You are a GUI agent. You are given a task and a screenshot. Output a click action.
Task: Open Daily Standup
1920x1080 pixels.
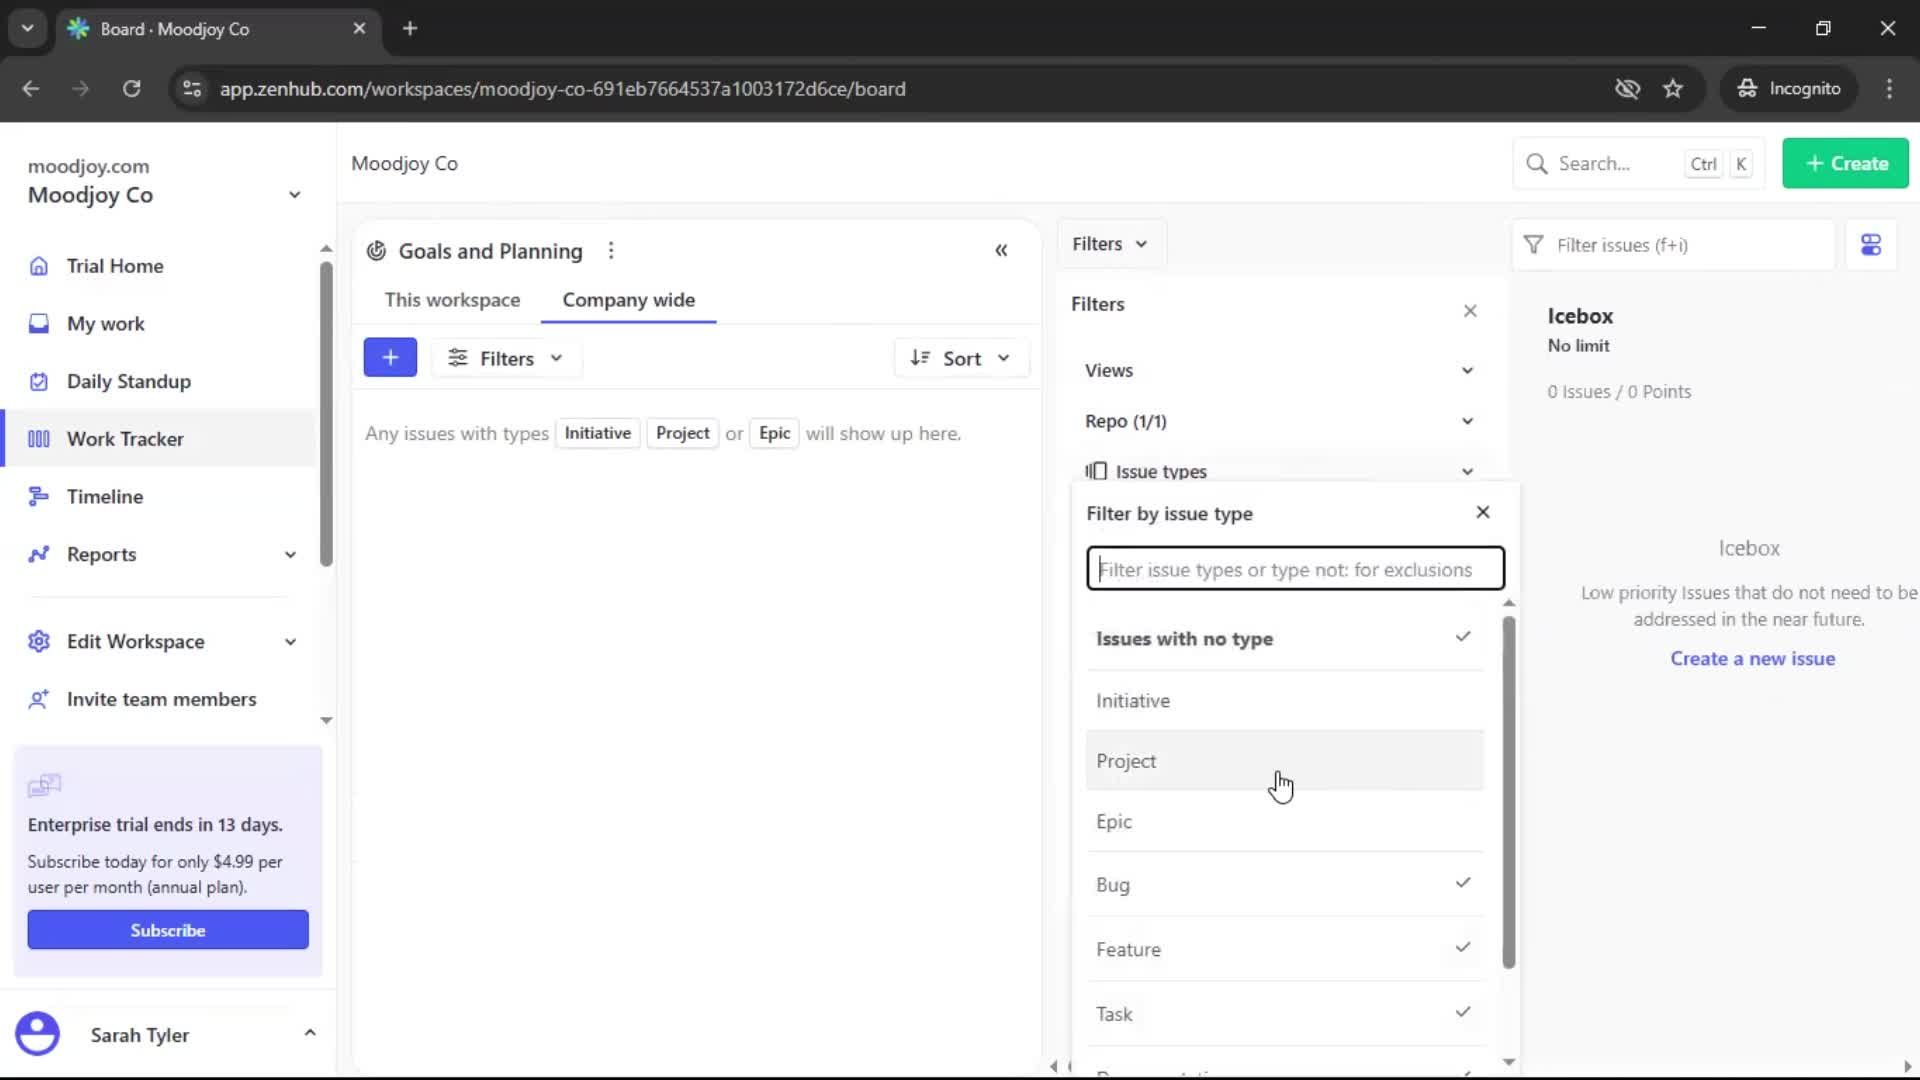(x=128, y=381)
